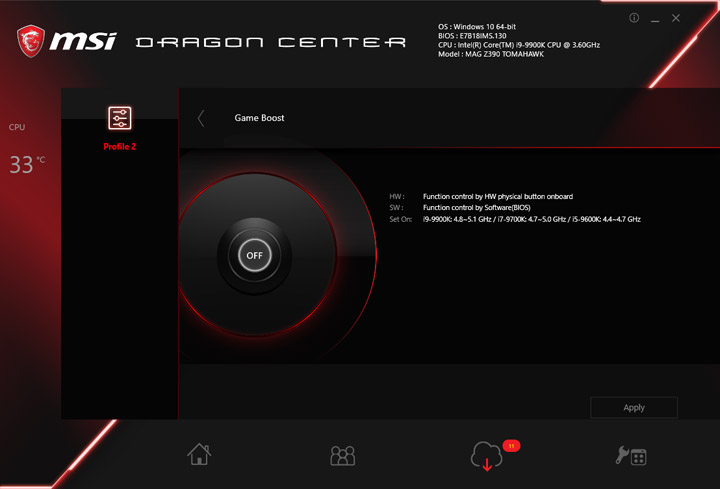Click the SW function control by Software(BIOS) text
The image size is (720, 489).
(x=477, y=208)
